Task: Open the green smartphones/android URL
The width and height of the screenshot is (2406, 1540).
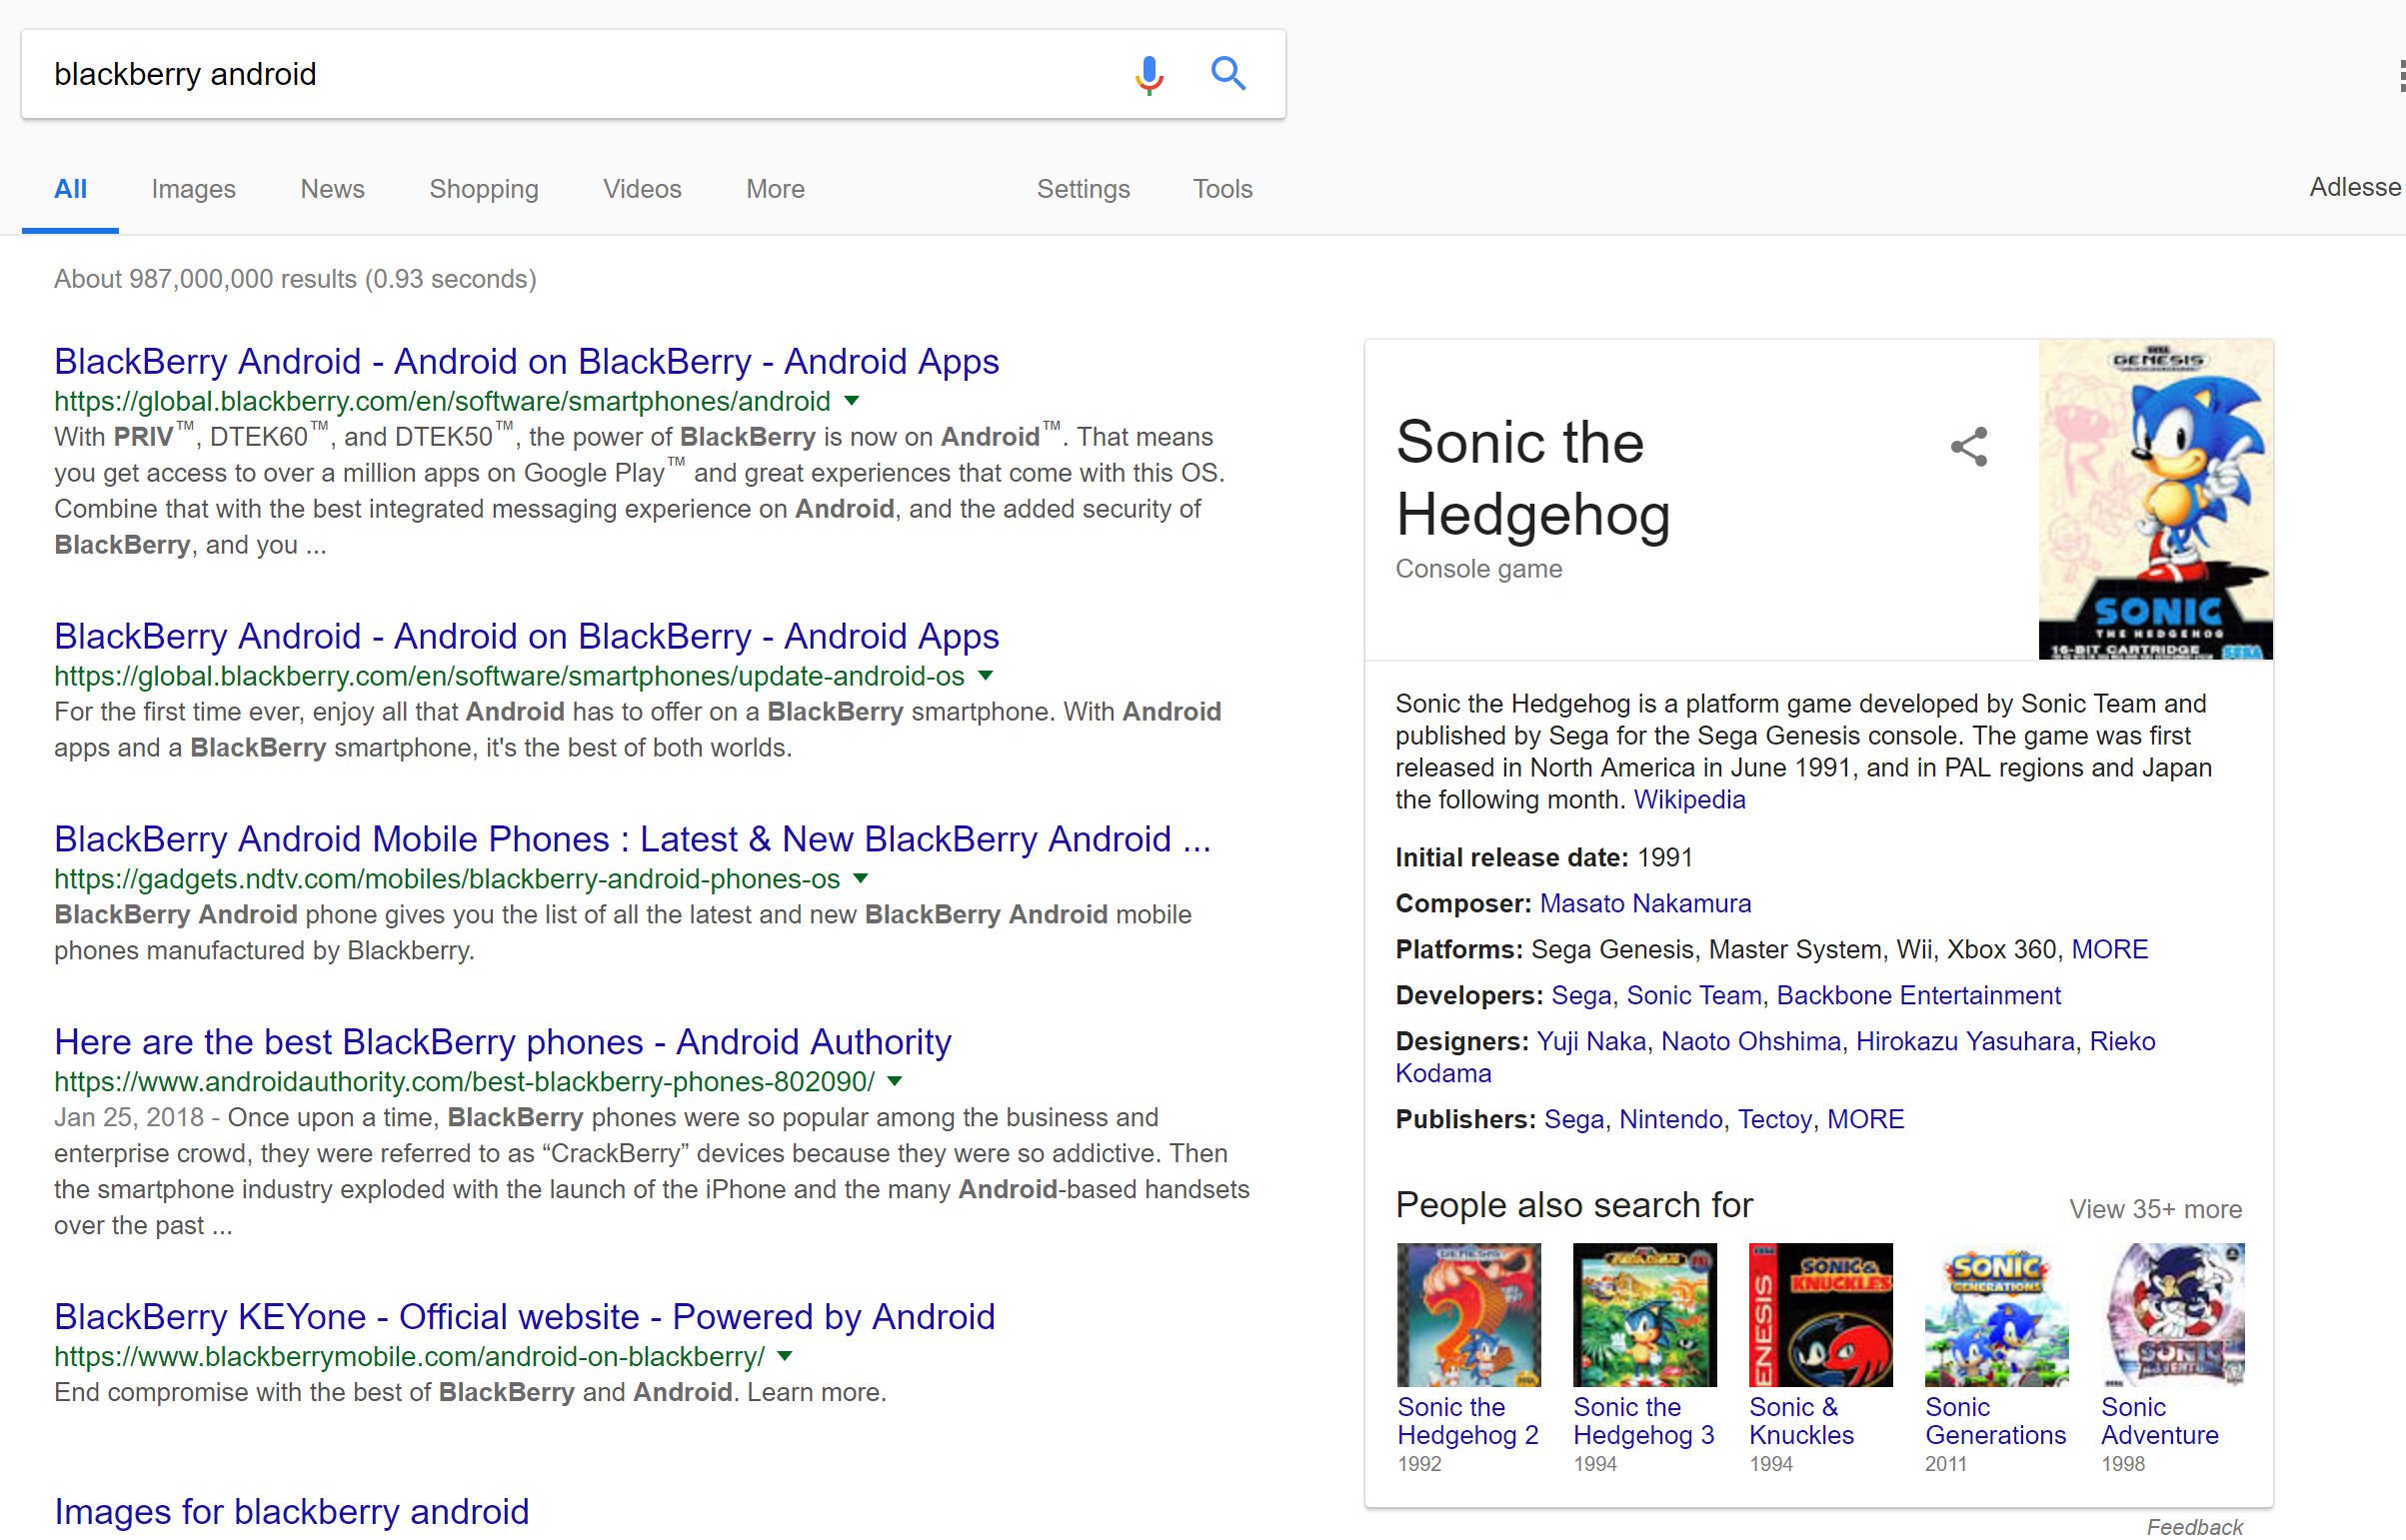Action: (442, 401)
